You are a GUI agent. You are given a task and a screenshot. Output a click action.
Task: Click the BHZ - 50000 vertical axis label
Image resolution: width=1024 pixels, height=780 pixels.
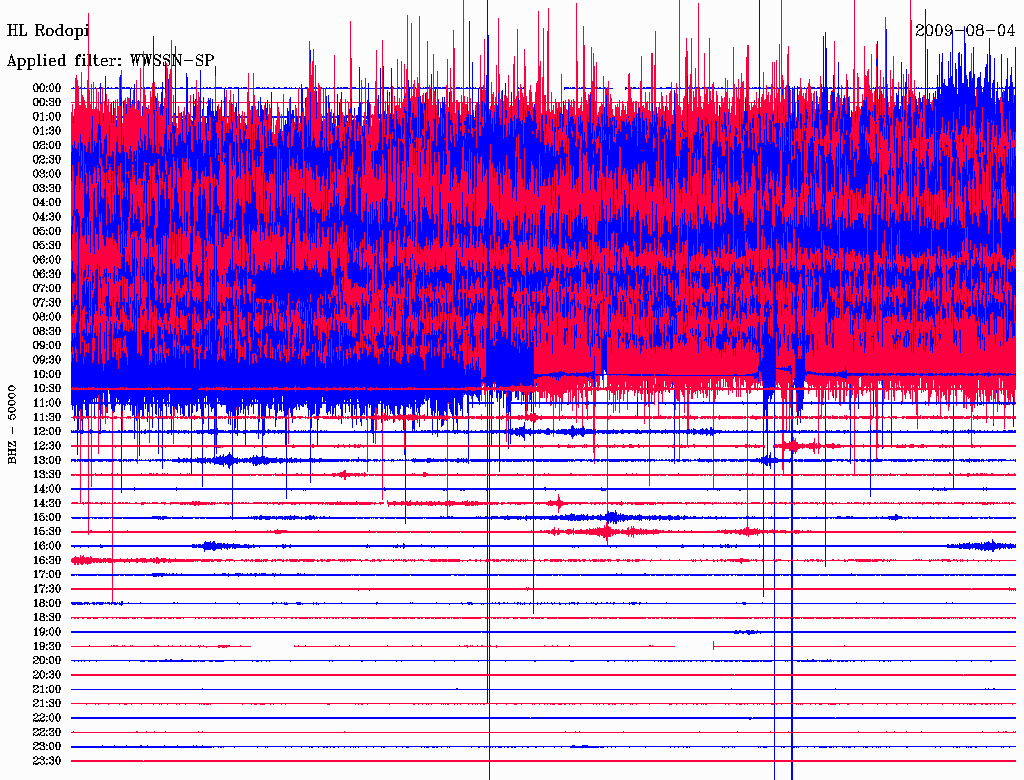12,423
